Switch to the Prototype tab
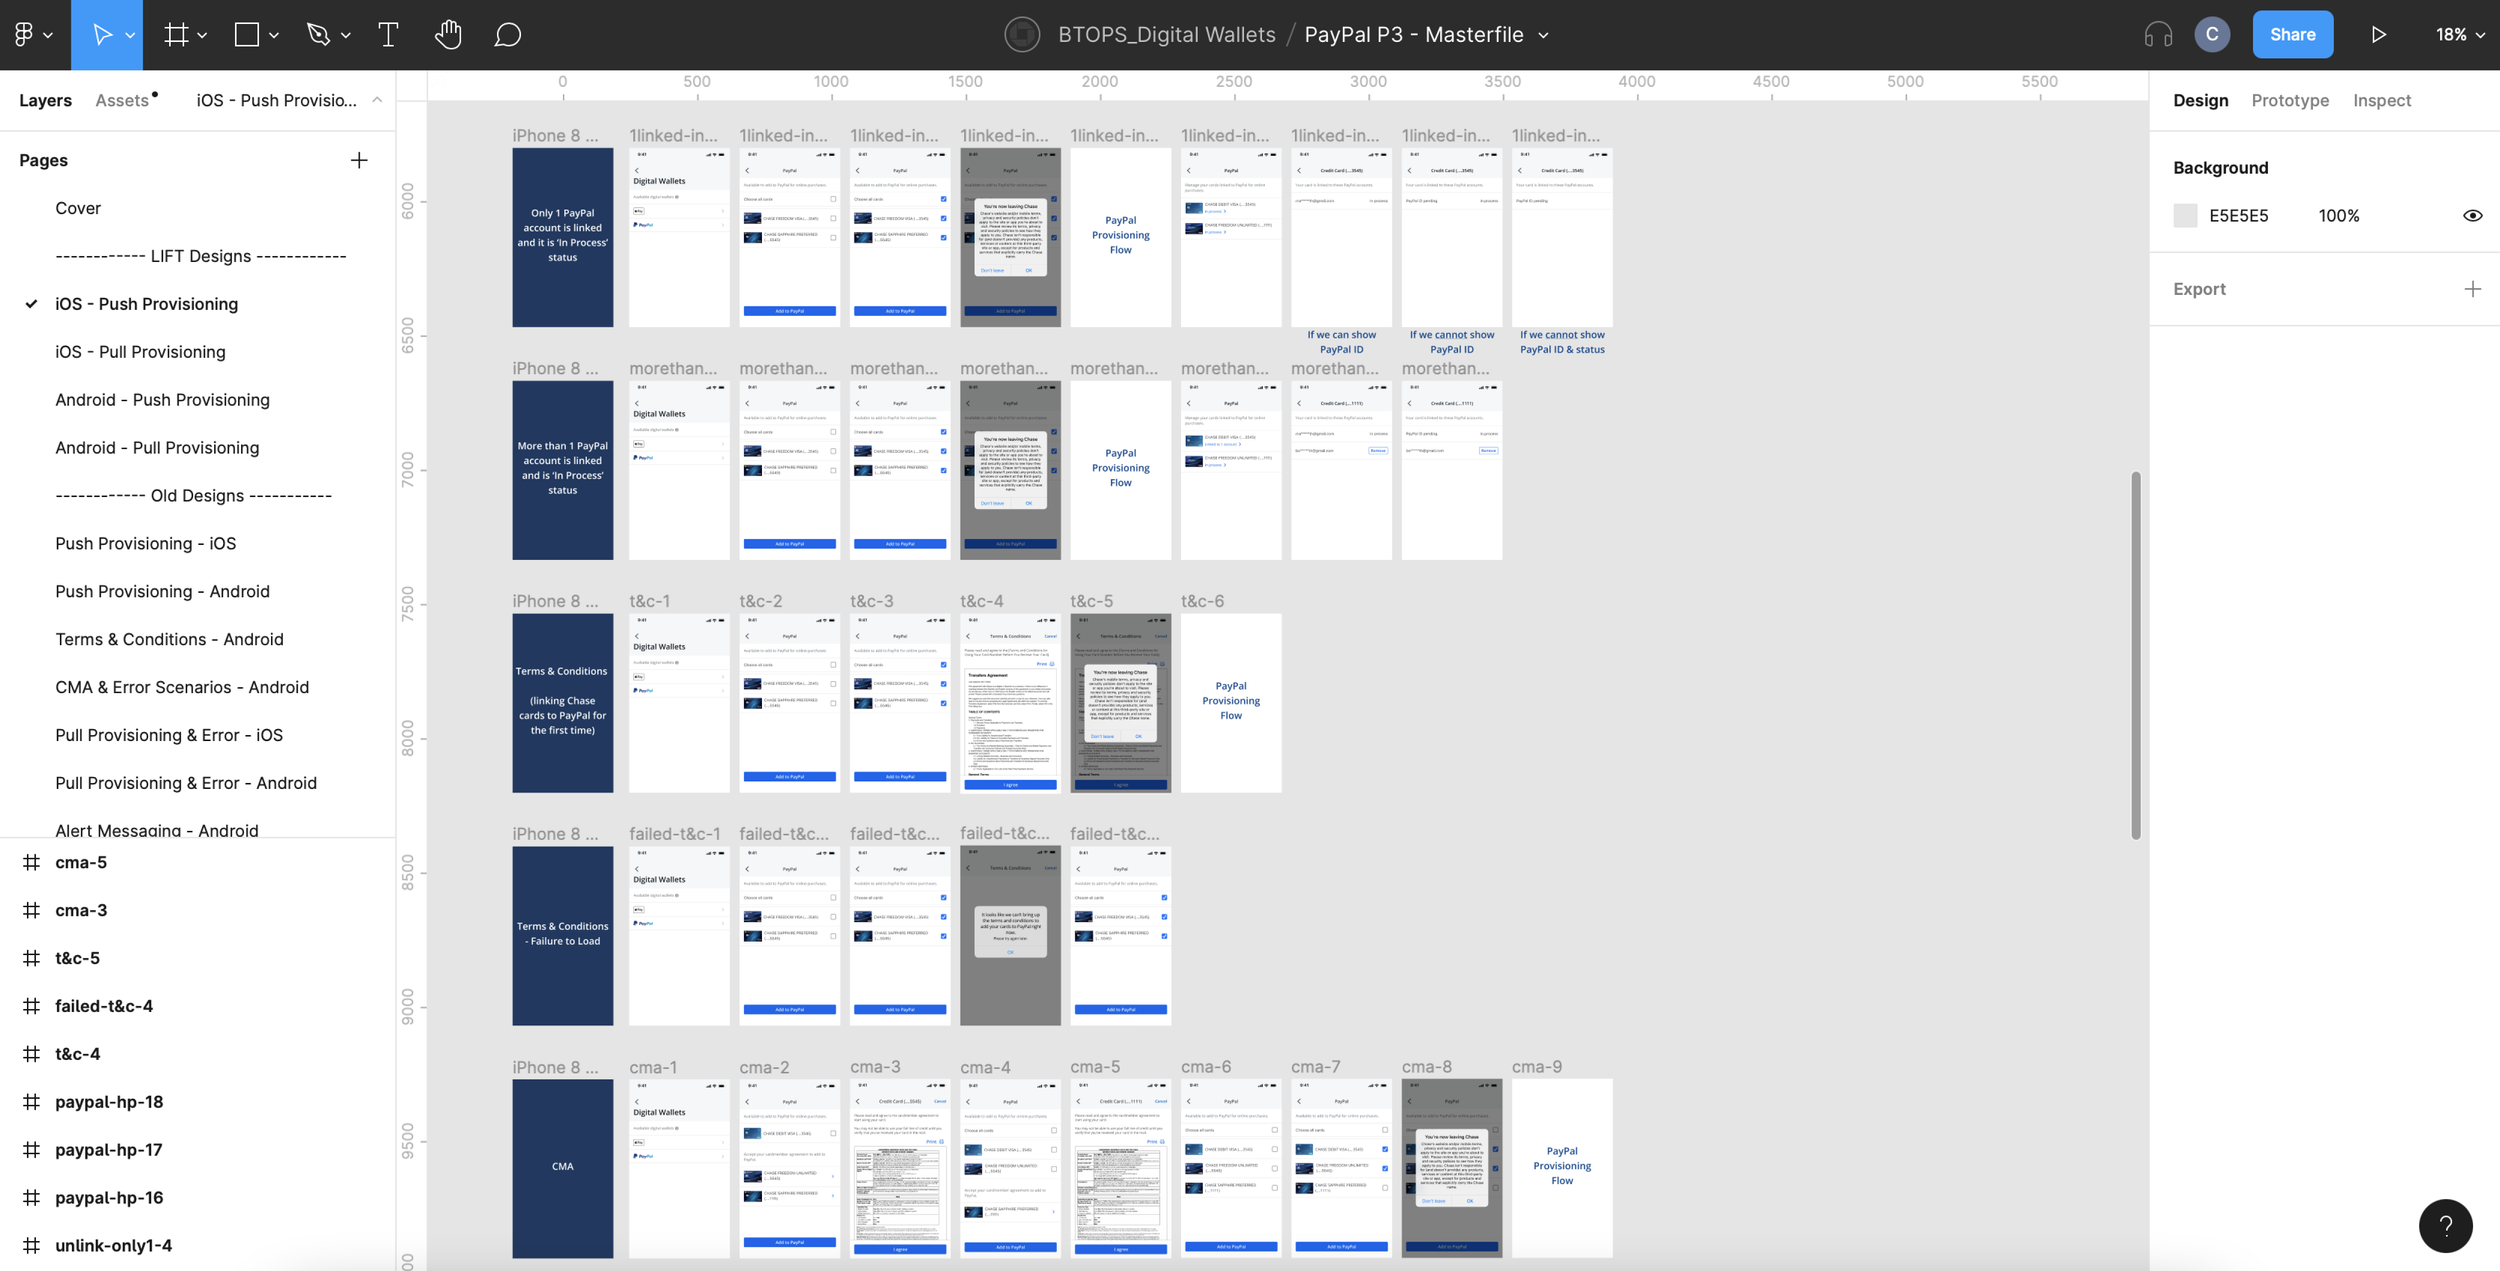The width and height of the screenshot is (2500, 1271). pyautogui.click(x=2290, y=100)
